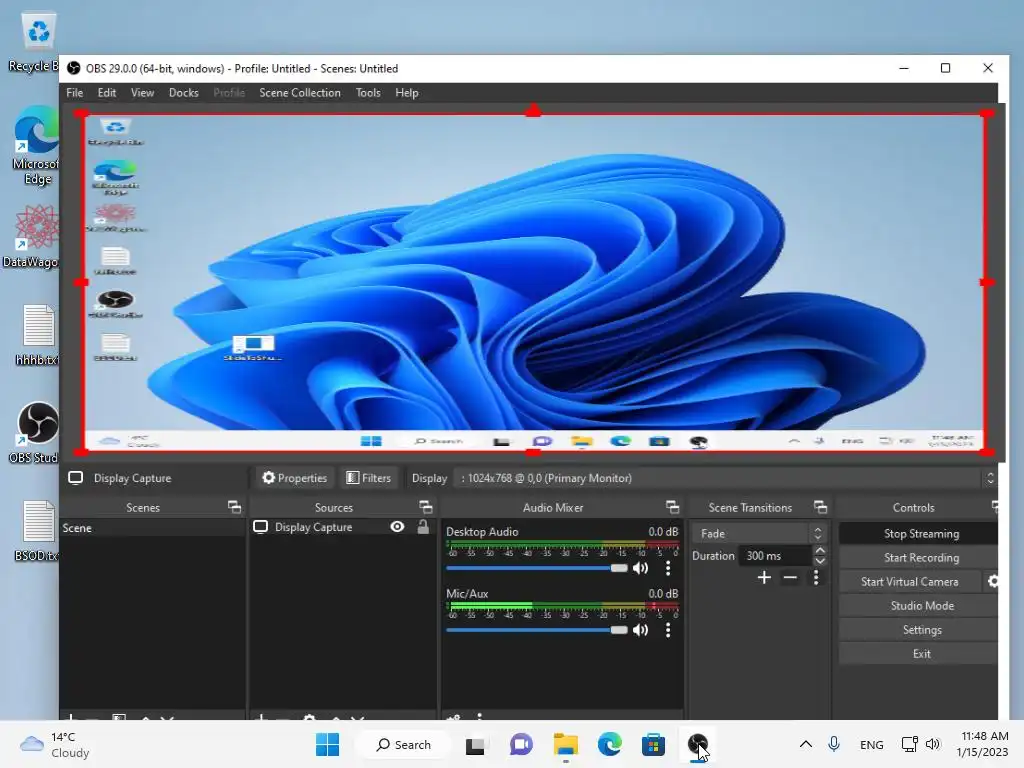Image resolution: width=1024 pixels, height=768 pixels.
Task: Open the transition properties three-dot menu
Action: (816, 577)
